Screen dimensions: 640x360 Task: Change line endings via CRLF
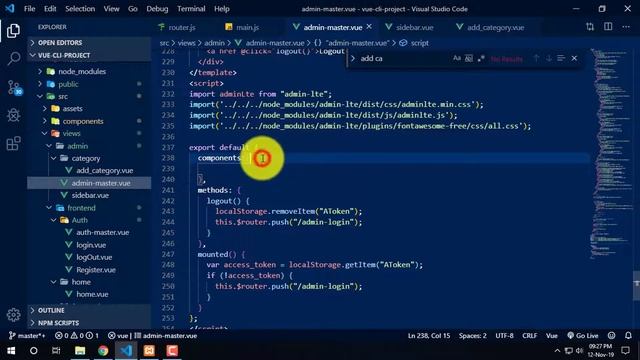click(529, 336)
